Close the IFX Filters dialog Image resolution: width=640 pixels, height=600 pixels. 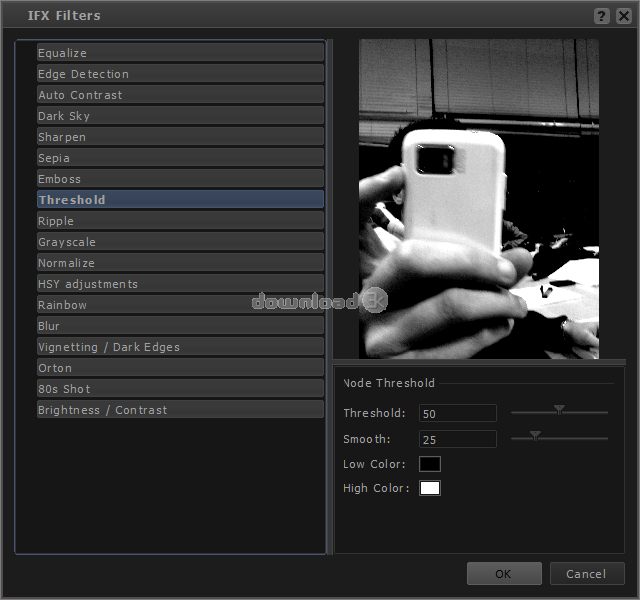pyautogui.click(x=624, y=16)
